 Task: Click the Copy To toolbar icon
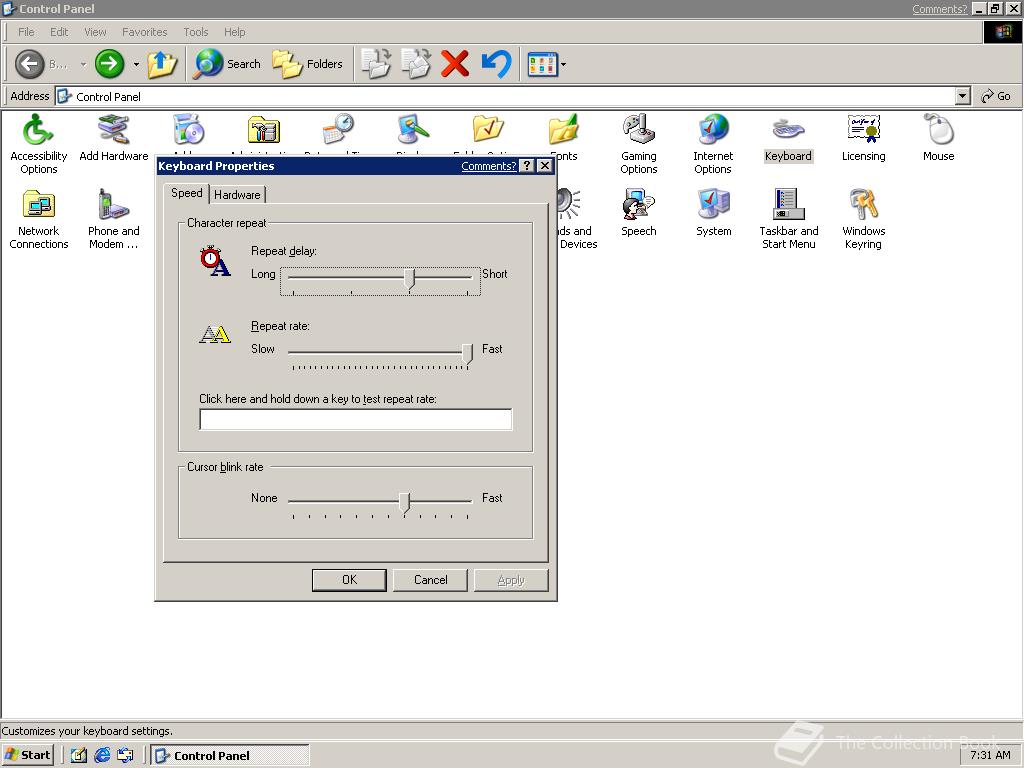click(415, 64)
